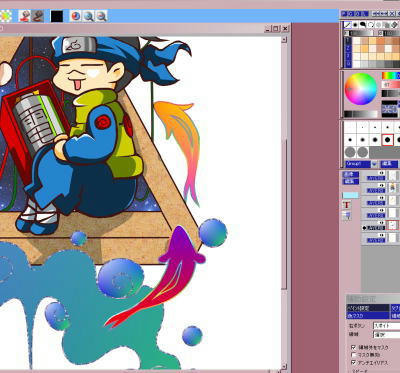Switch to the 色マスク tab

(368, 315)
